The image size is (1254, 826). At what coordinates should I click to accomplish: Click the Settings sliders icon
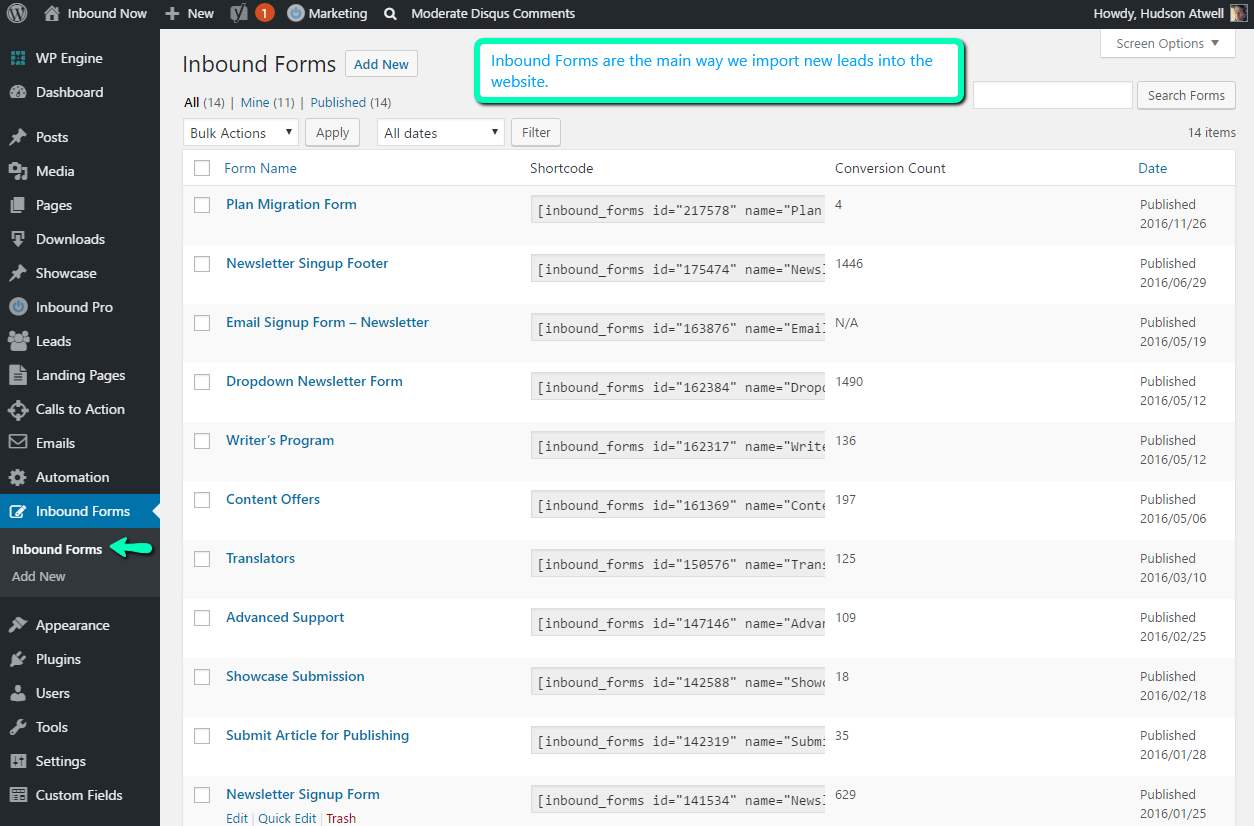coord(18,761)
